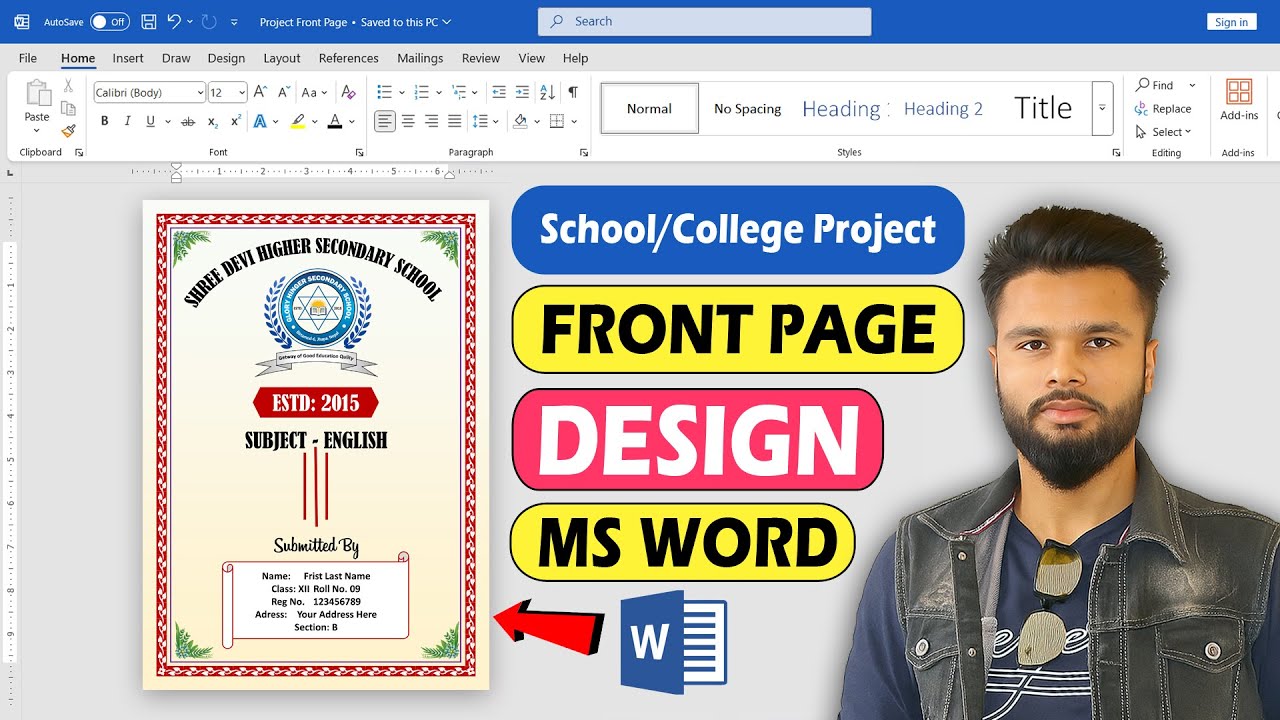1280x720 pixels.
Task: Apply paragraph shading fill color
Action: pos(520,121)
